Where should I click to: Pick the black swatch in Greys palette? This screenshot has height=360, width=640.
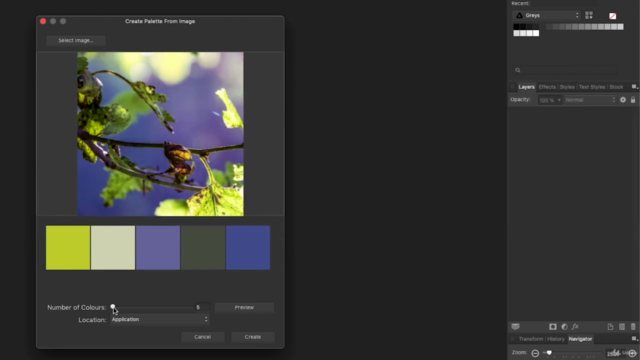tap(516, 27)
